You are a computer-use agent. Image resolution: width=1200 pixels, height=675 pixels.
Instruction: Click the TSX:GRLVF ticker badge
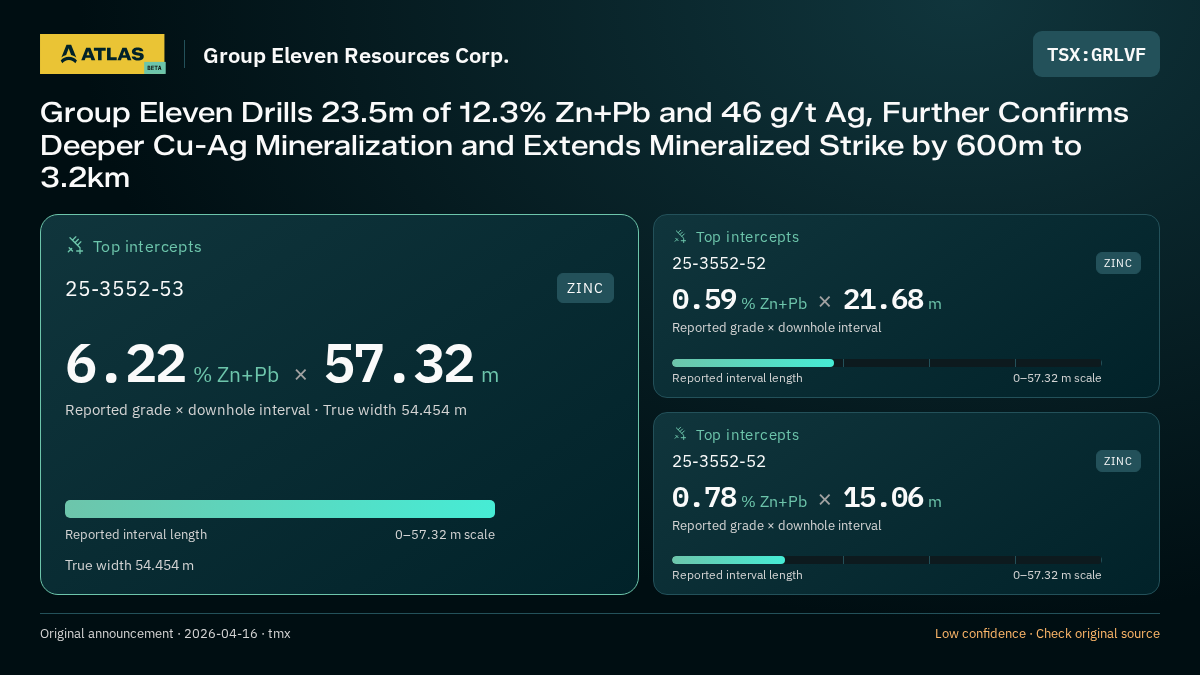point(1096,54)
